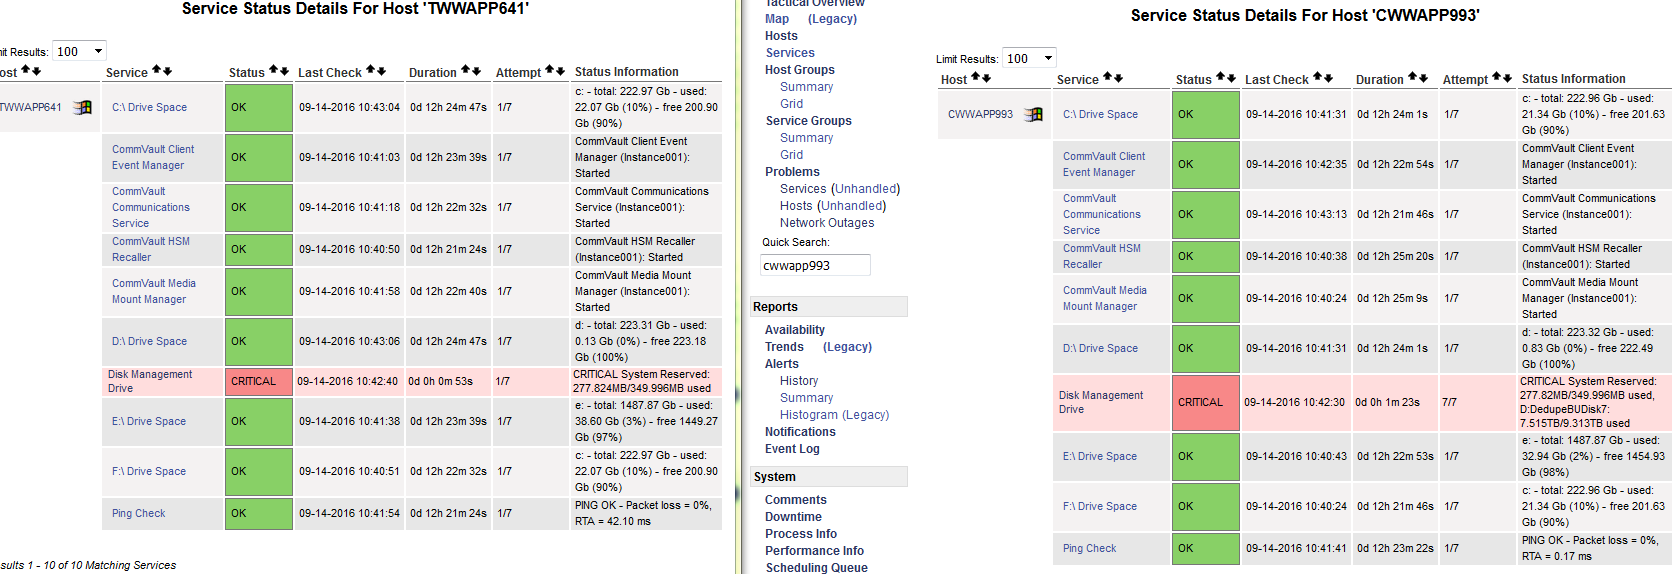Open Disk Management Drive service for CWWAPP993
1679x574 pixels.
coord(1100,402)
